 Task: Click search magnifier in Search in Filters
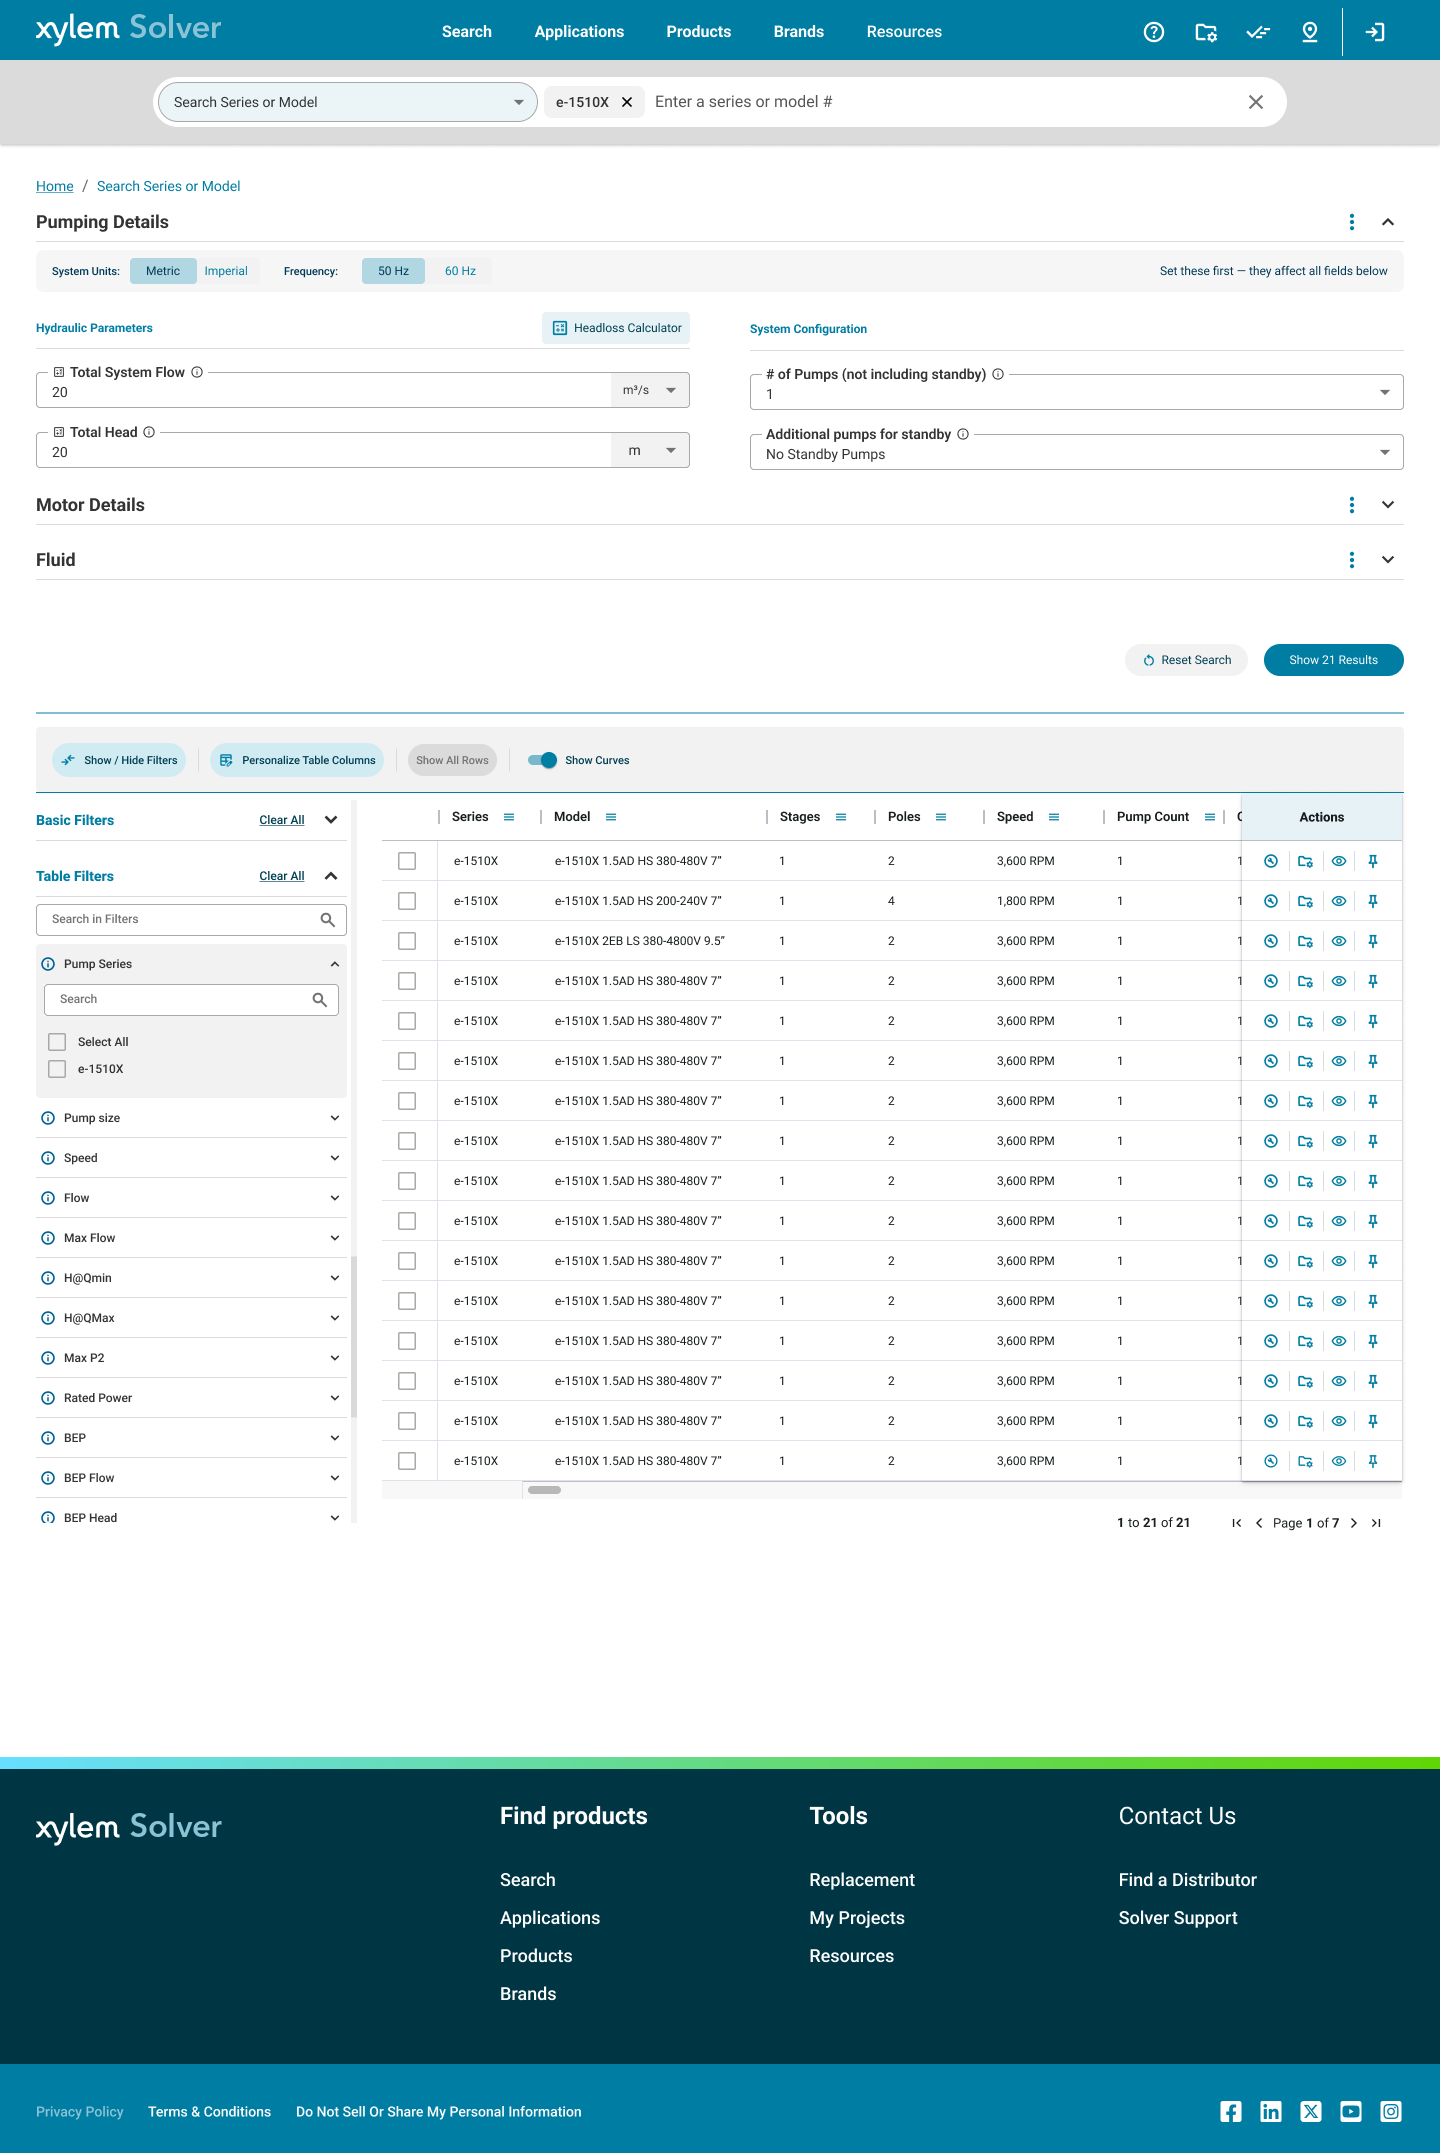point(327,919)
